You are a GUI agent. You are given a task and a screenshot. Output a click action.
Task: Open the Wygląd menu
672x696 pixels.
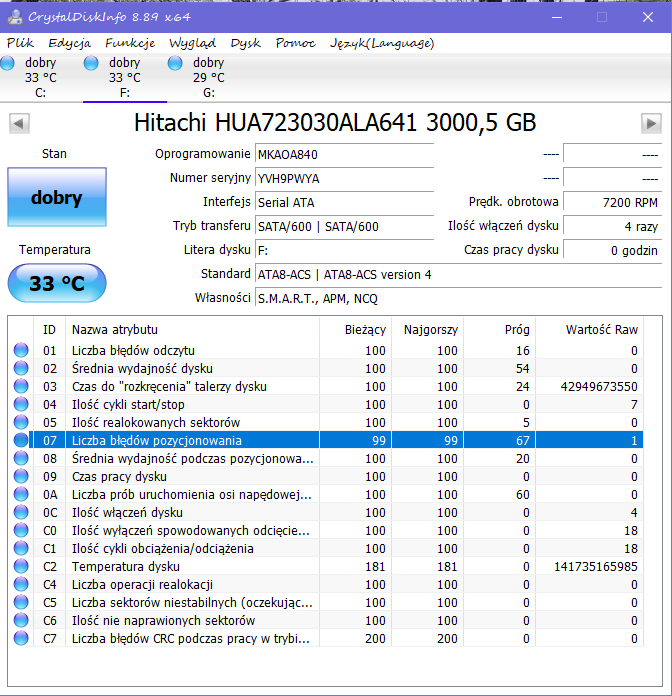tap(192, 43)
